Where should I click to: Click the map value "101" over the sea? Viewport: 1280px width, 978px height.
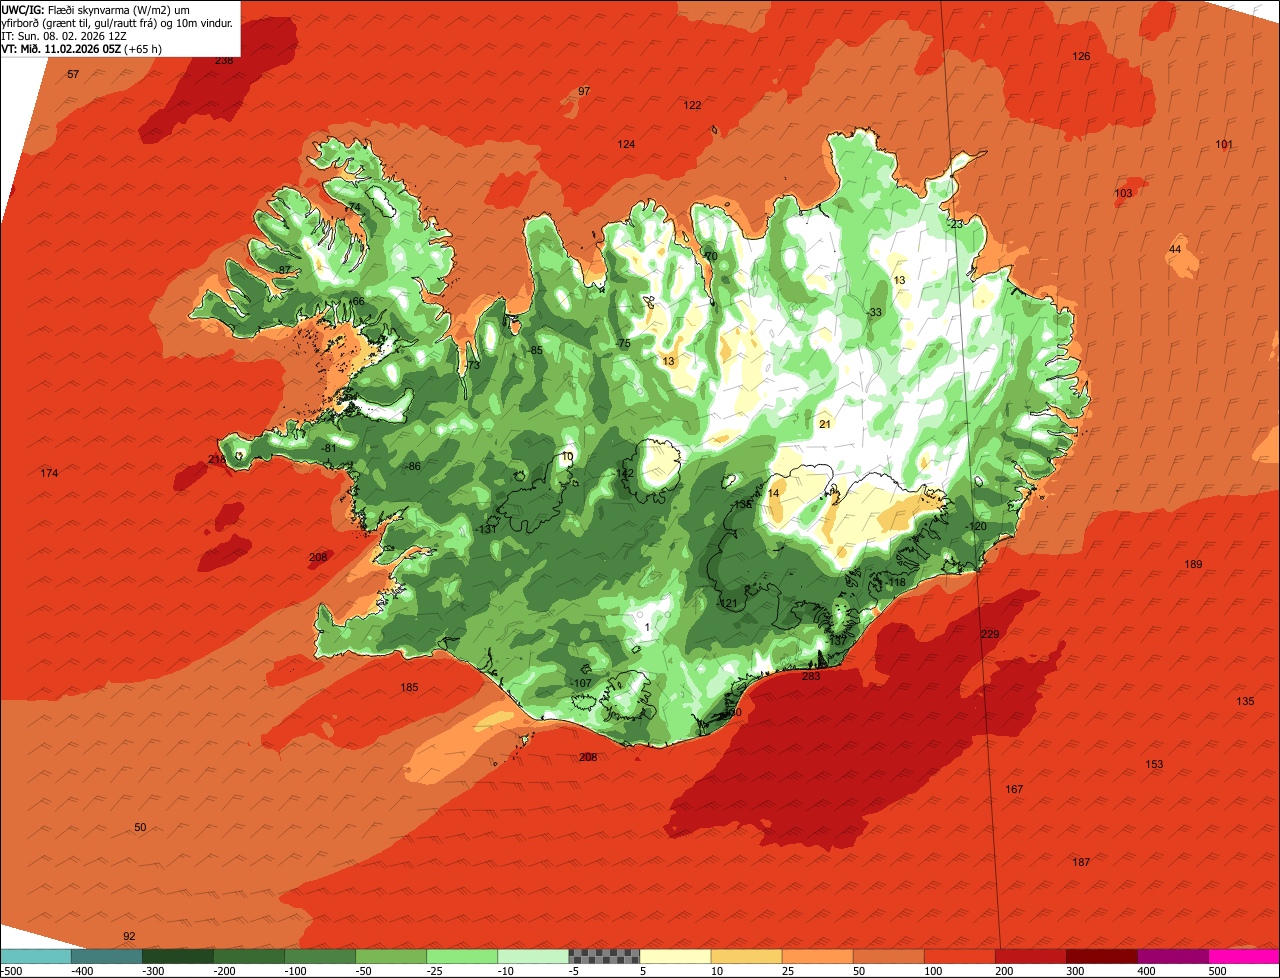coord(1224,145)
